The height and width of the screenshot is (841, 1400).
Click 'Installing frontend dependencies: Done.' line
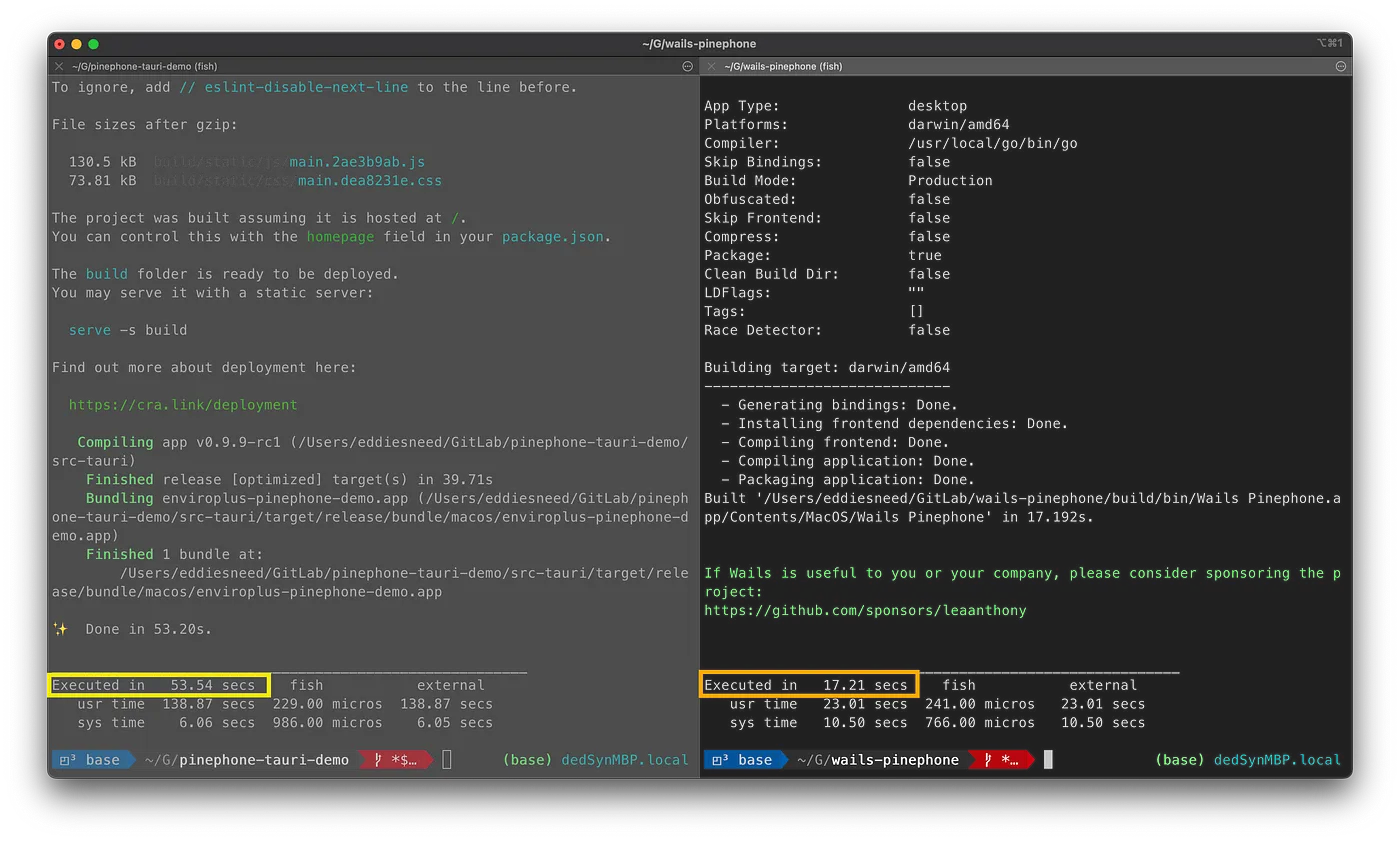895,423
